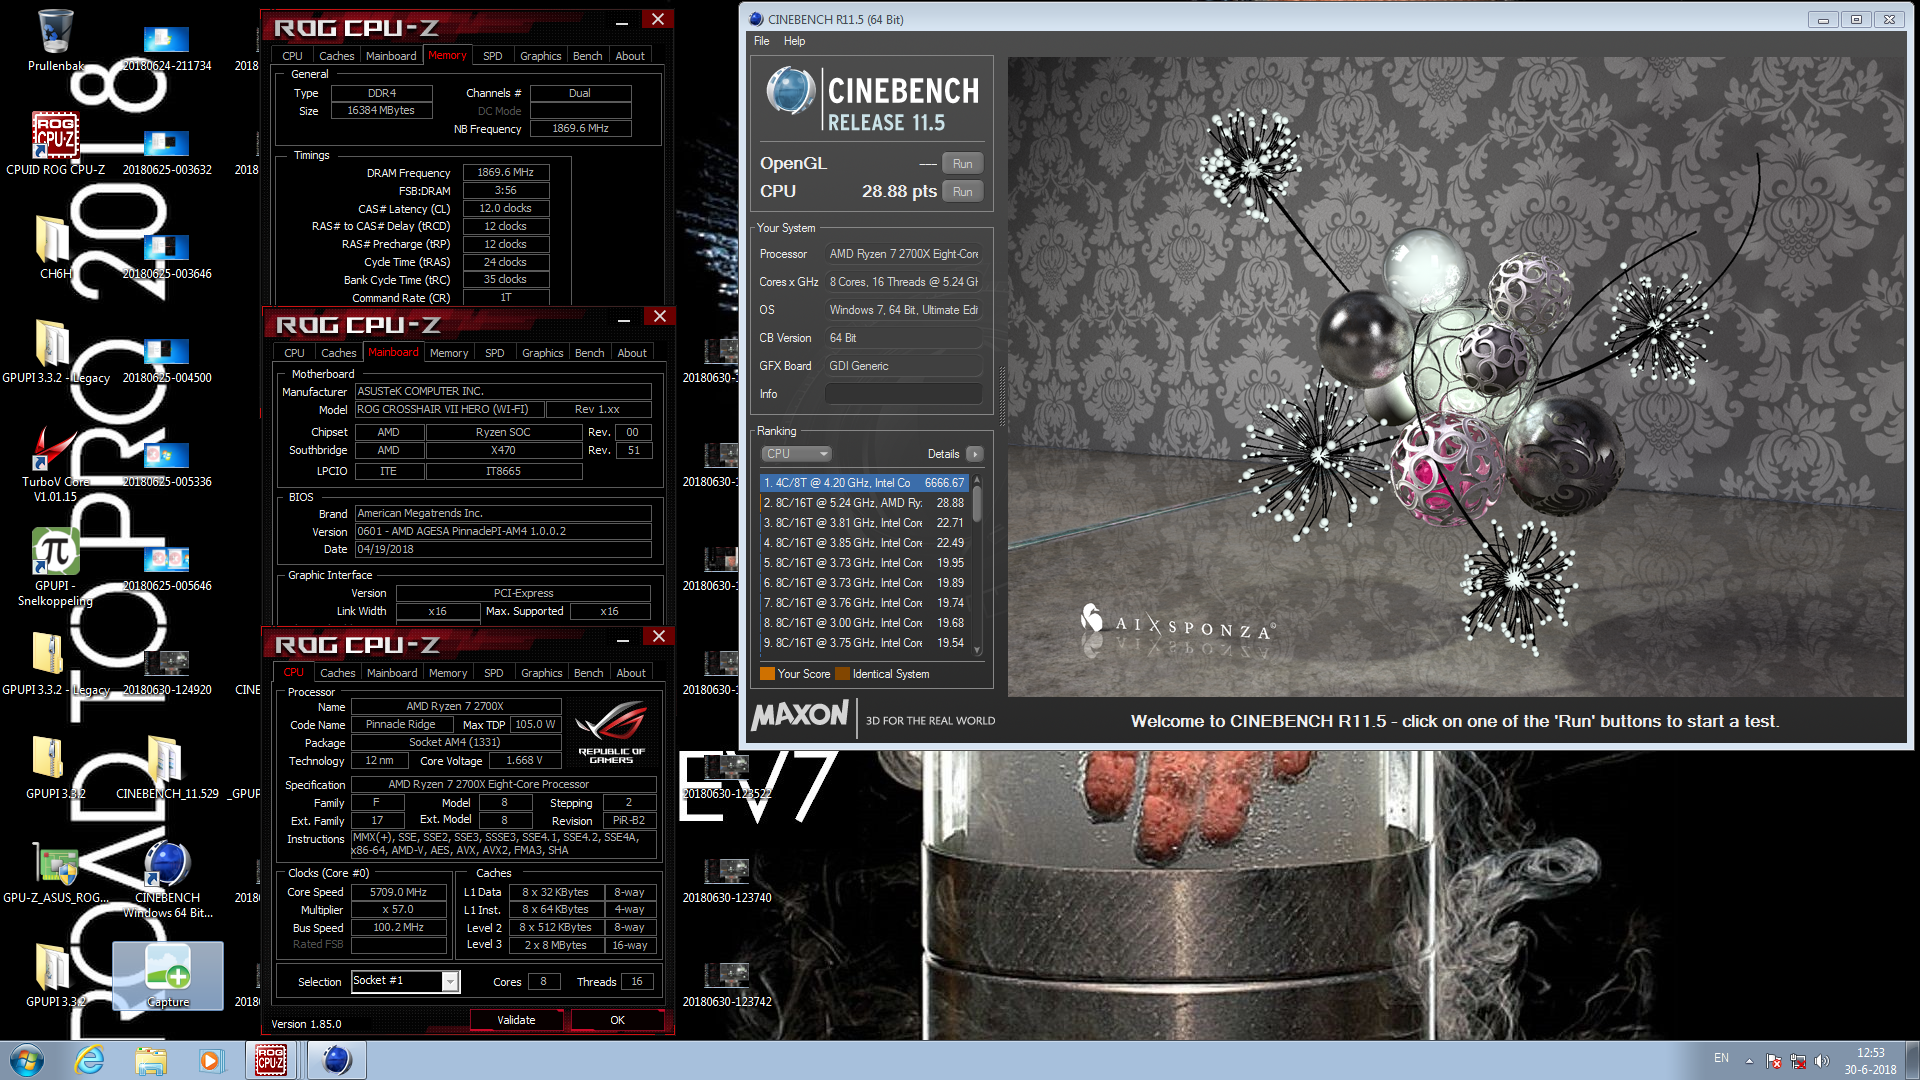Click BIOS Version 0601 field
This screenshot has width=1920, height=1080.
click(503, 531)
